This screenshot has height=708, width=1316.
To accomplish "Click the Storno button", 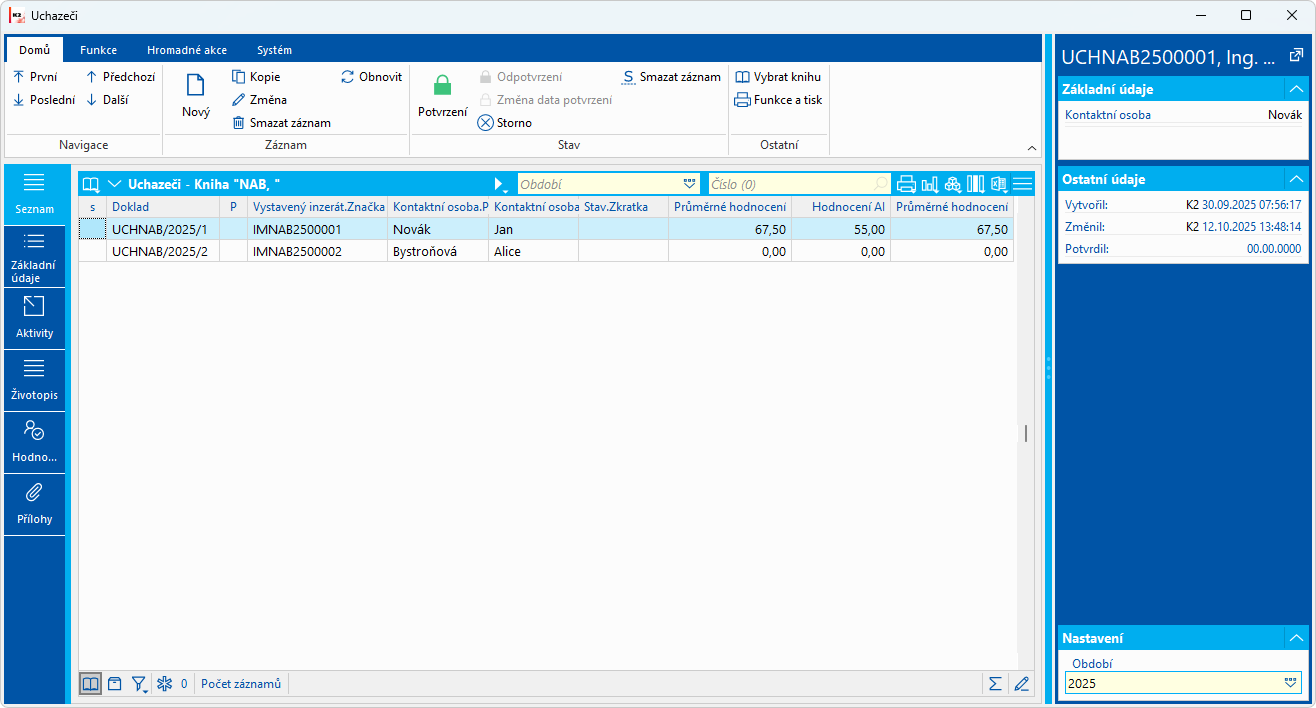I will 505,123.
